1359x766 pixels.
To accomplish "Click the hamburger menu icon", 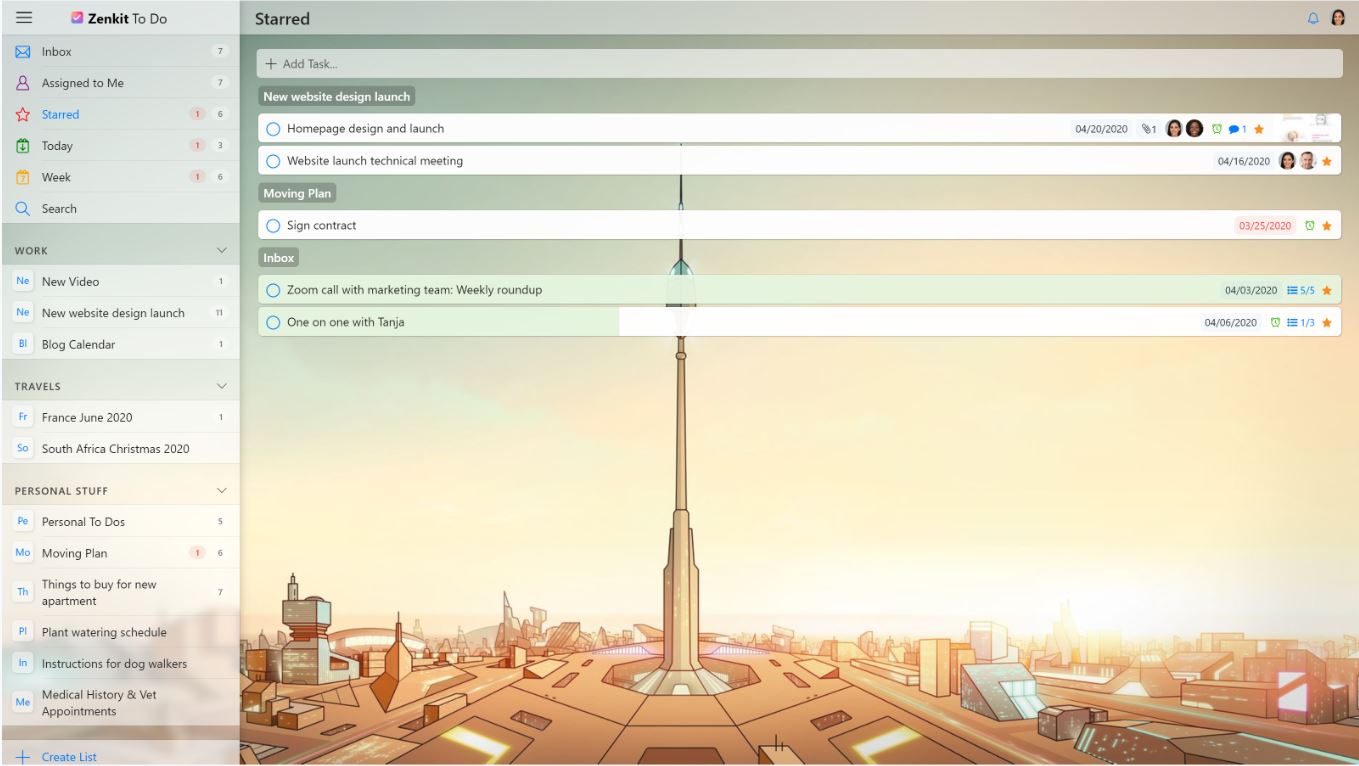I will tap(24, 18).
